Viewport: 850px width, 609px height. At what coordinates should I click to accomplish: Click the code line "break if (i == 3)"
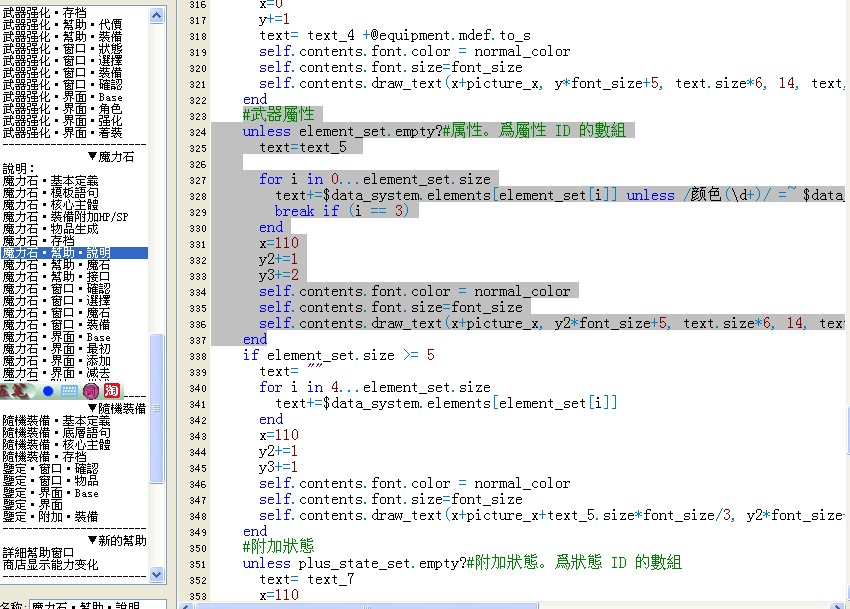click(342, 211)
